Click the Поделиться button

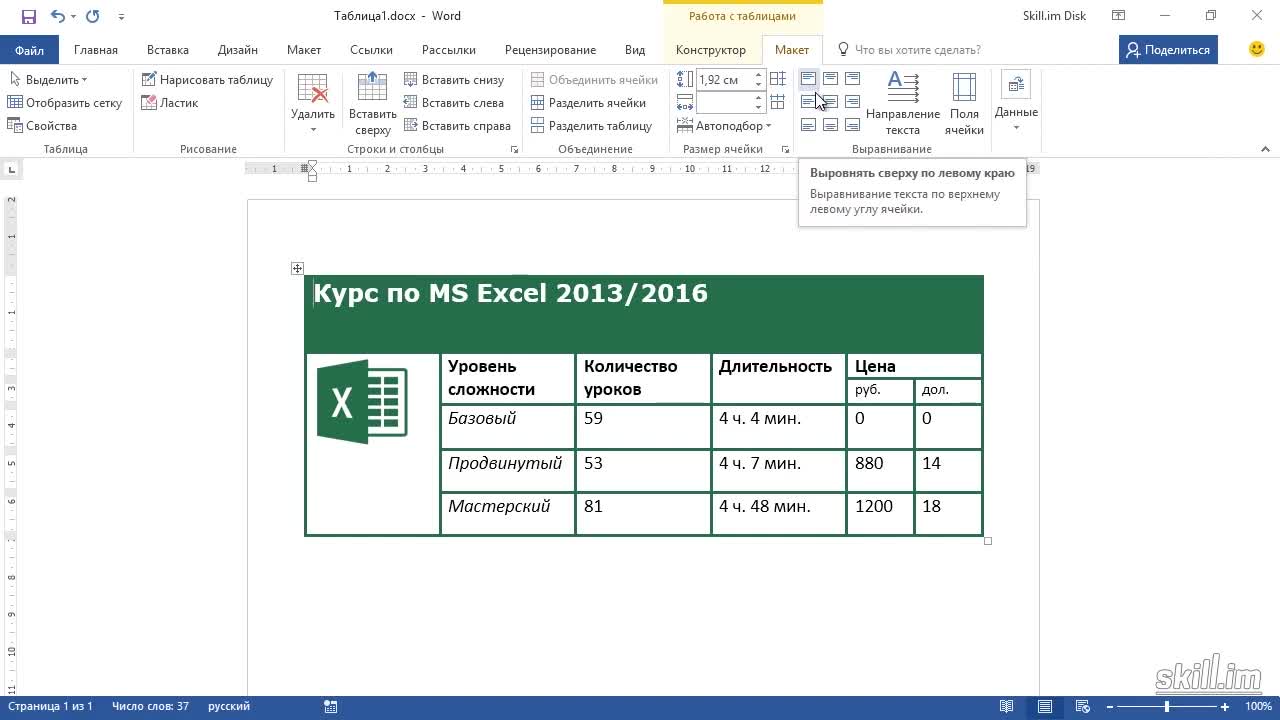click(x=1167, y=49)
